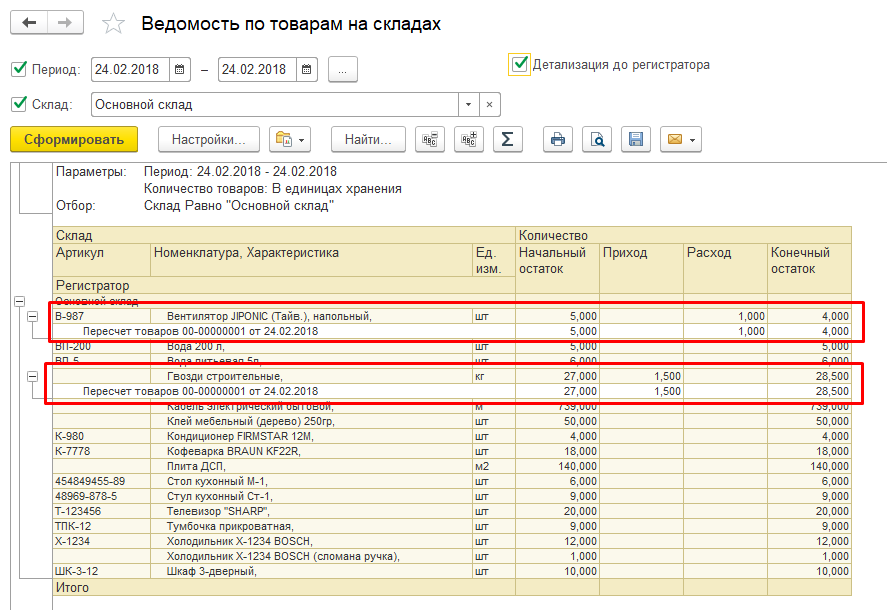
Task: Toggle Детализация до регистратора checkbox
Action: pos(519,64)
